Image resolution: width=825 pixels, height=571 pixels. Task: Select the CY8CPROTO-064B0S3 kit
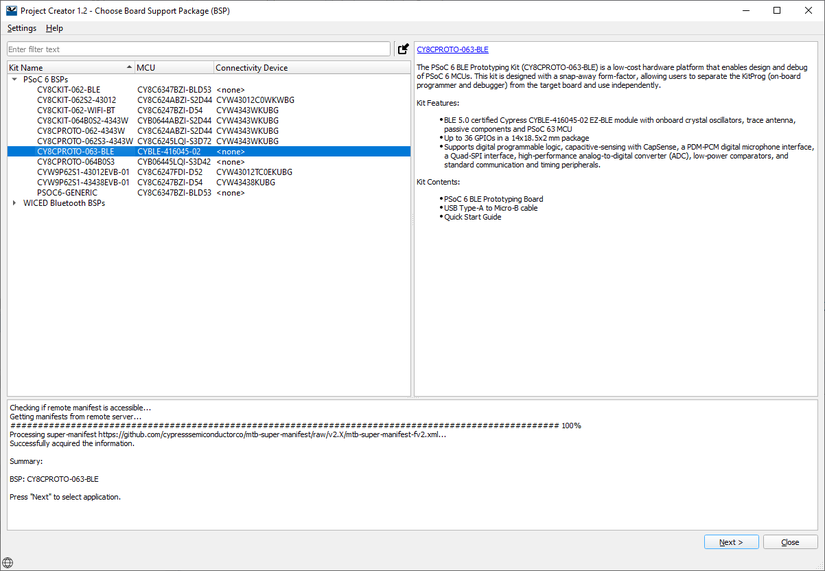coord(76,162)
